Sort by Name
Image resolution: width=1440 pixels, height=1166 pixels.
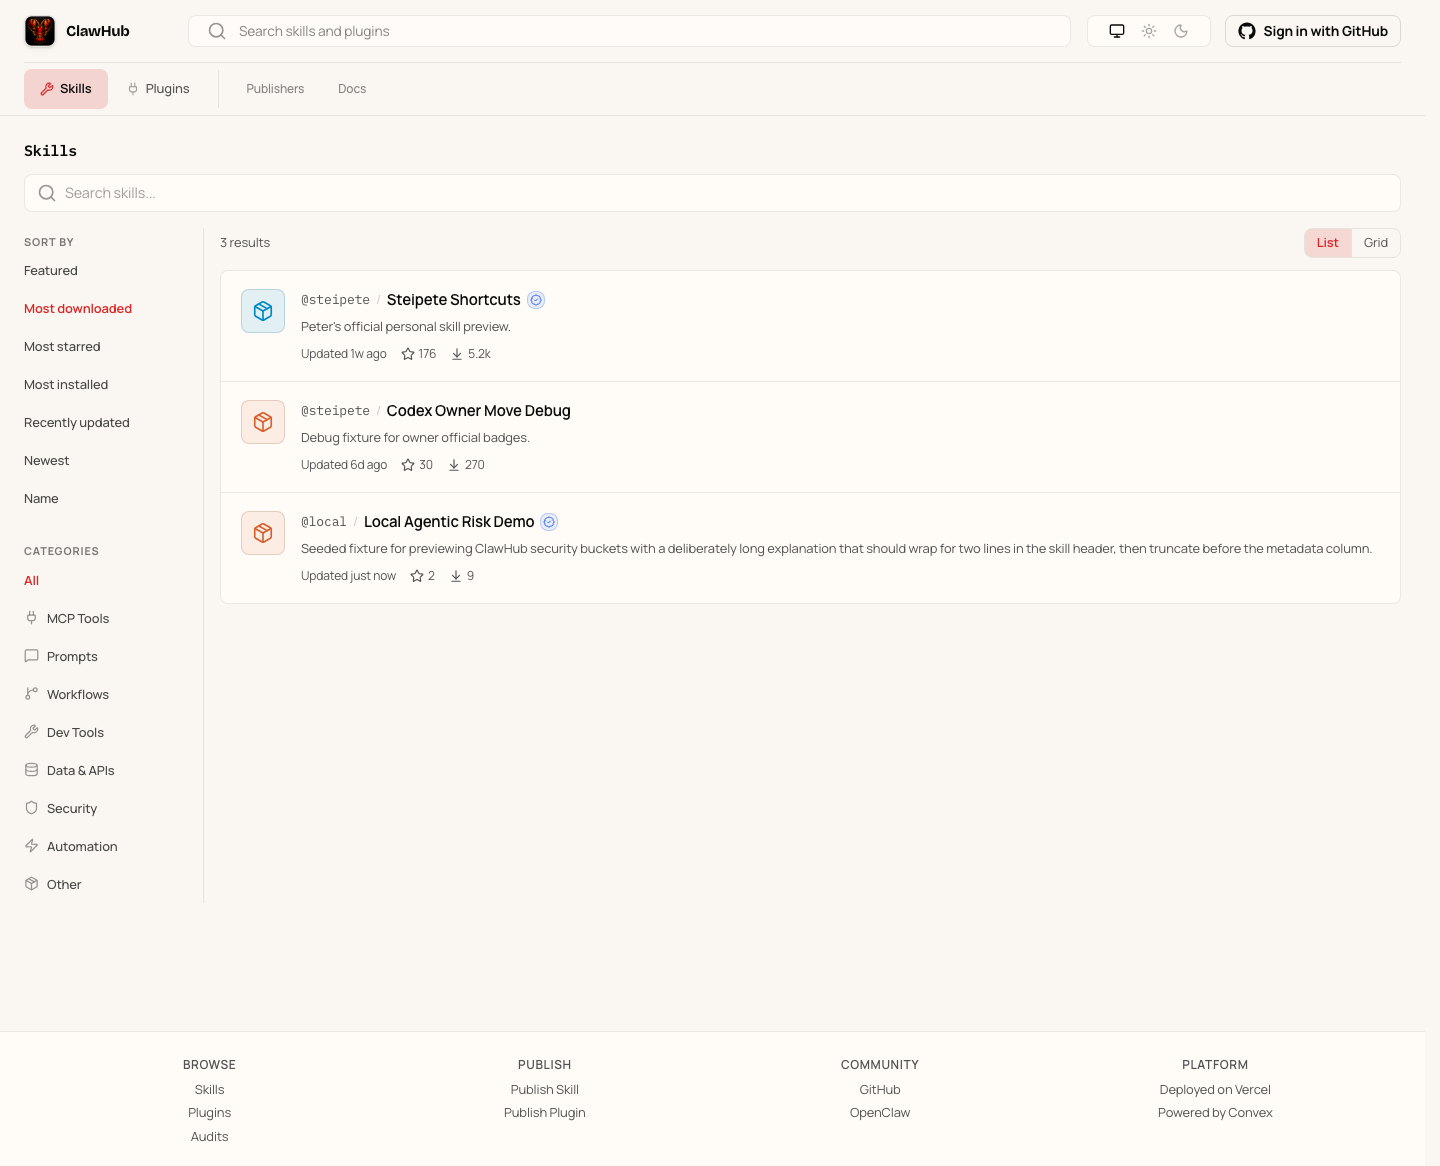tap(41, 499)
